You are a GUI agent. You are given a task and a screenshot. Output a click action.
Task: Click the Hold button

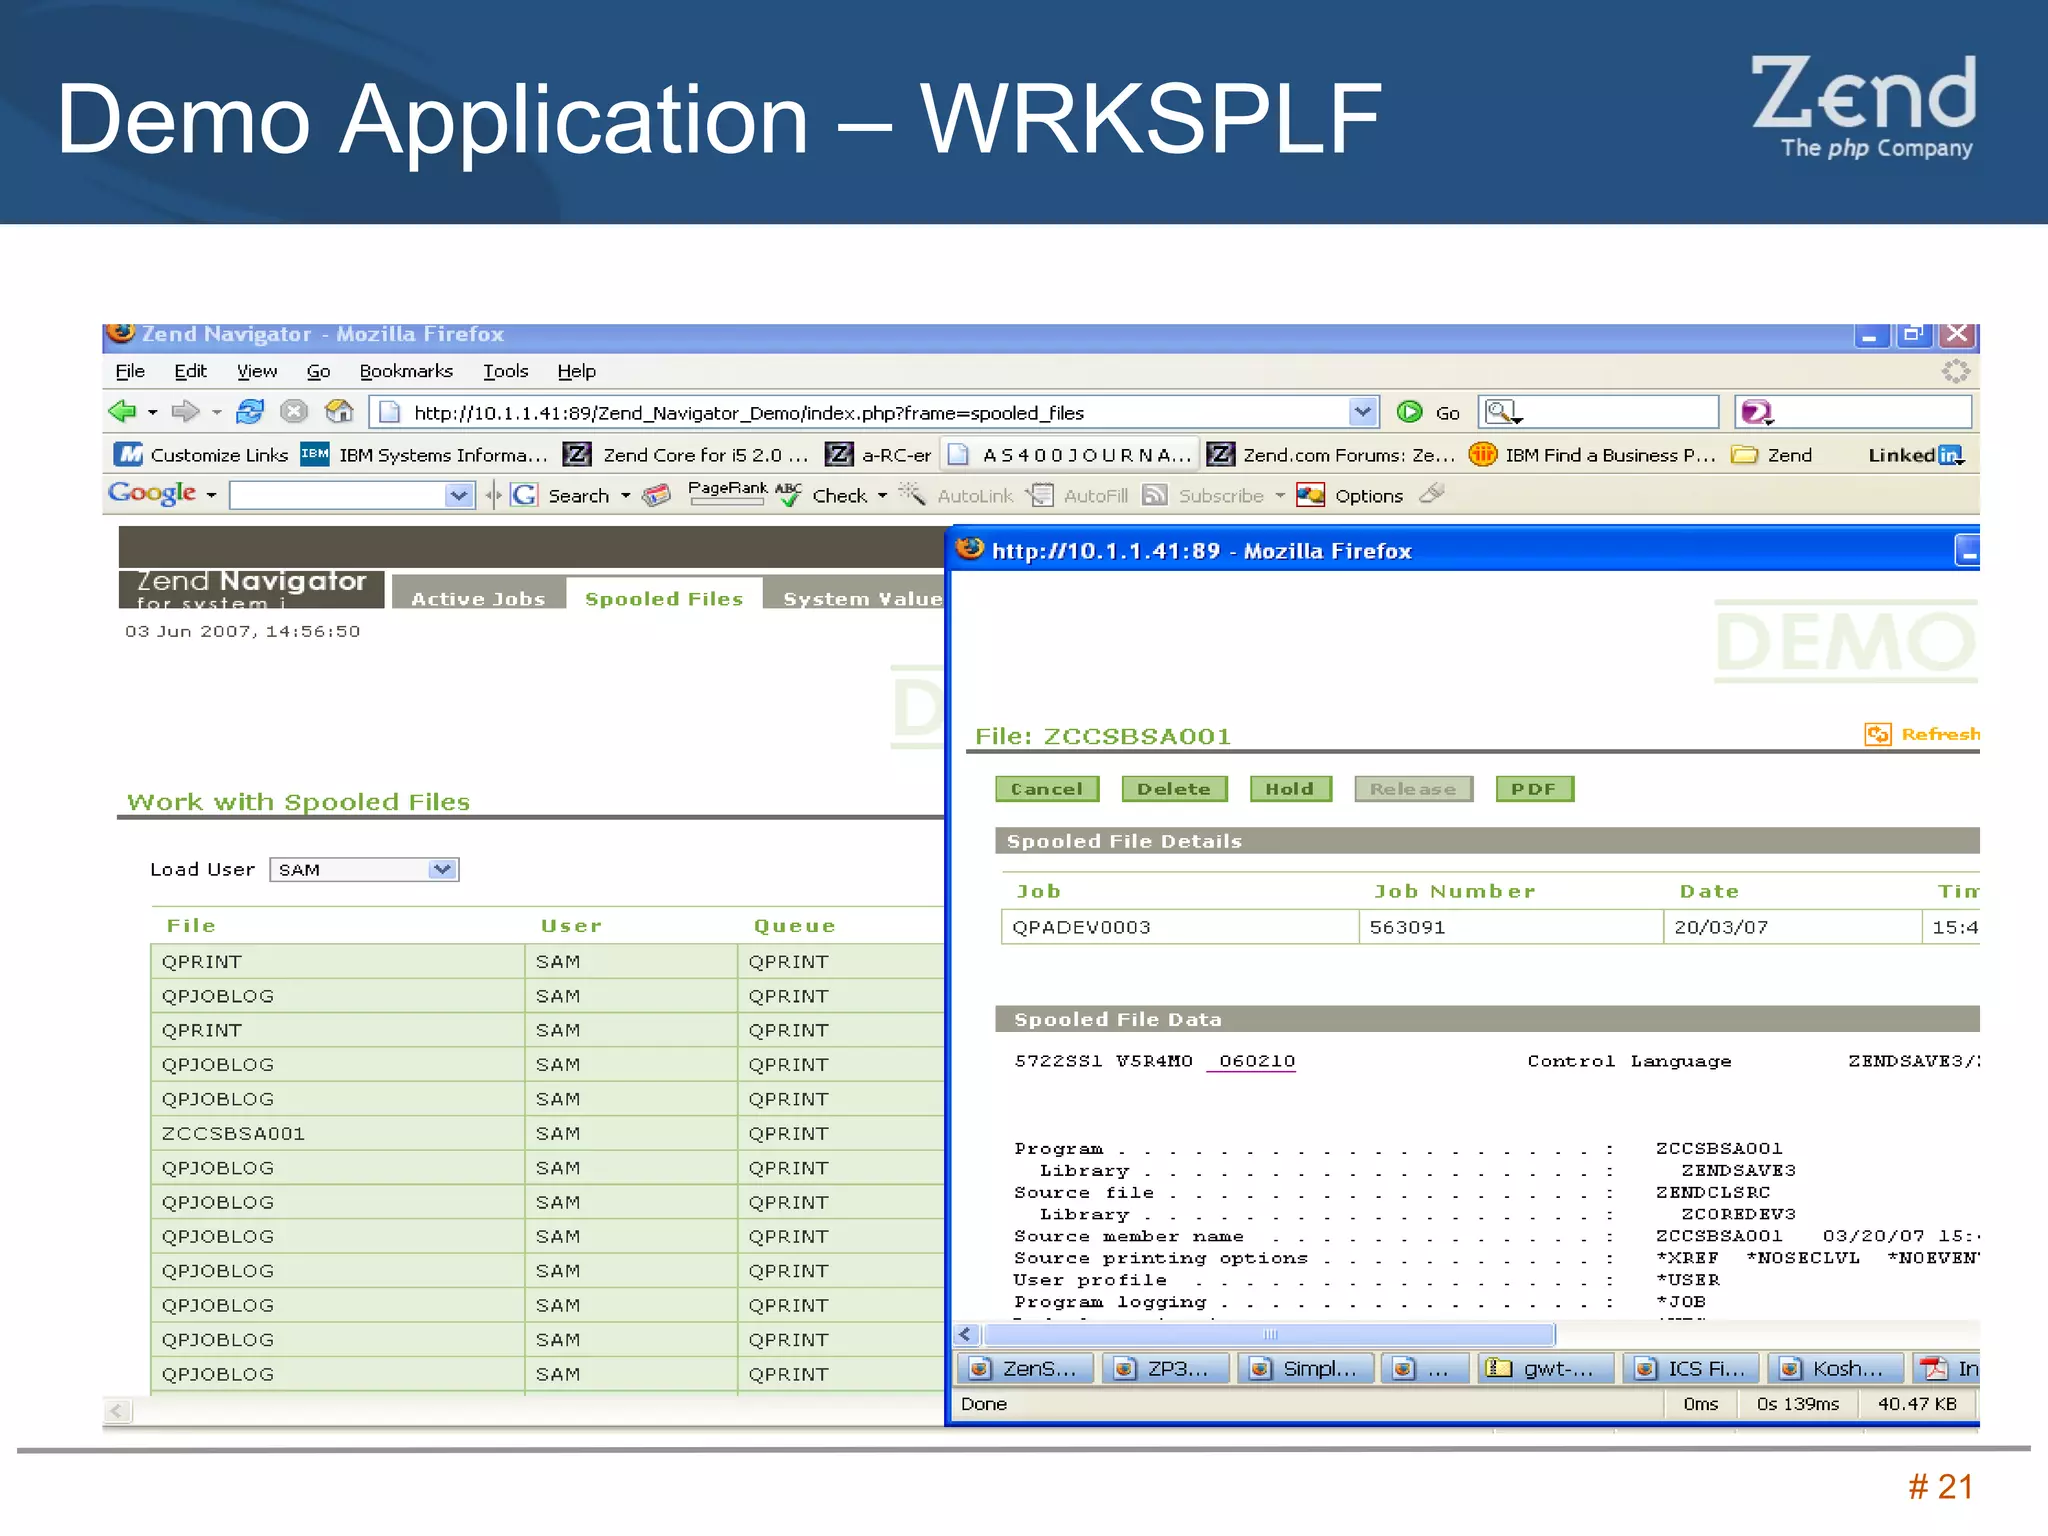tap(1290, 789)
